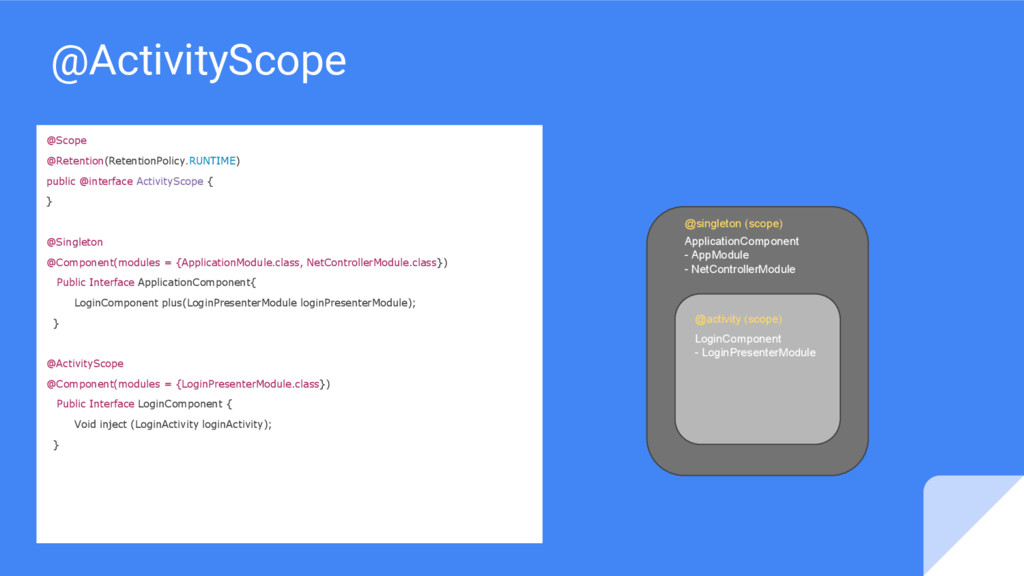Click the ApplicationModule.class component line

coord(247,263)
